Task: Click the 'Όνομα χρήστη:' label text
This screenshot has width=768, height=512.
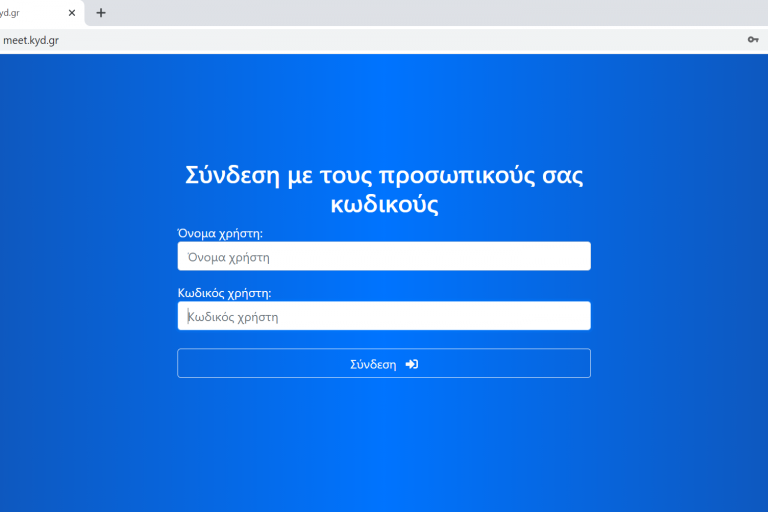Action: (220, 234)
